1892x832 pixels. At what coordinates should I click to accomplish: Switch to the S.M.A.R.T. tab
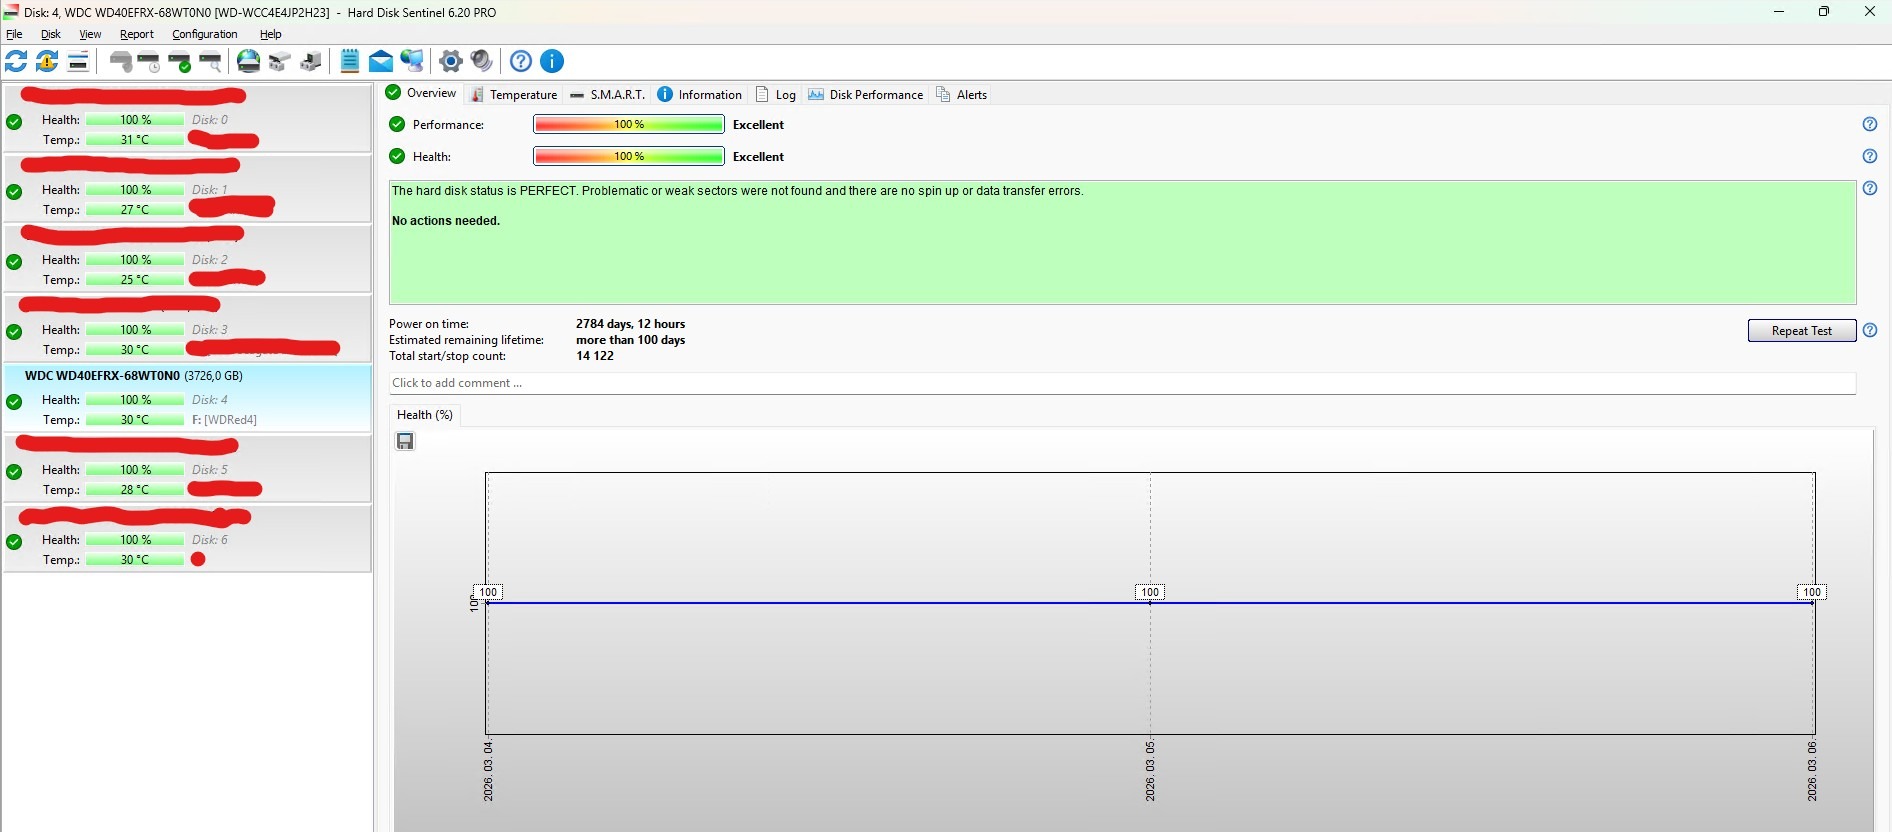point(607,94)
